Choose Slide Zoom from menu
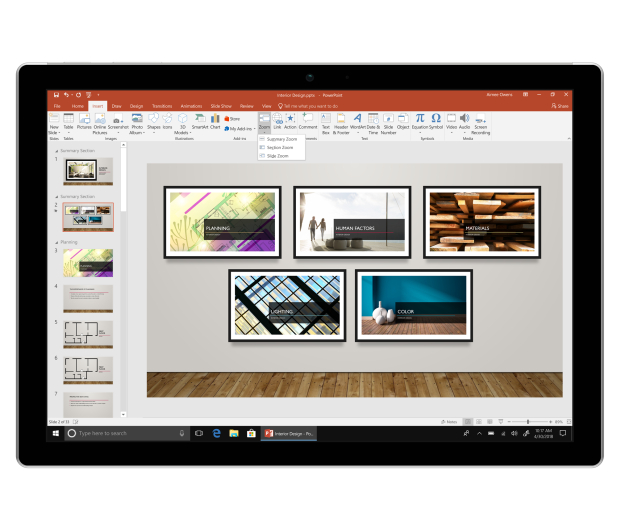Viewport: 617px width, 530px height. point(281,156)
